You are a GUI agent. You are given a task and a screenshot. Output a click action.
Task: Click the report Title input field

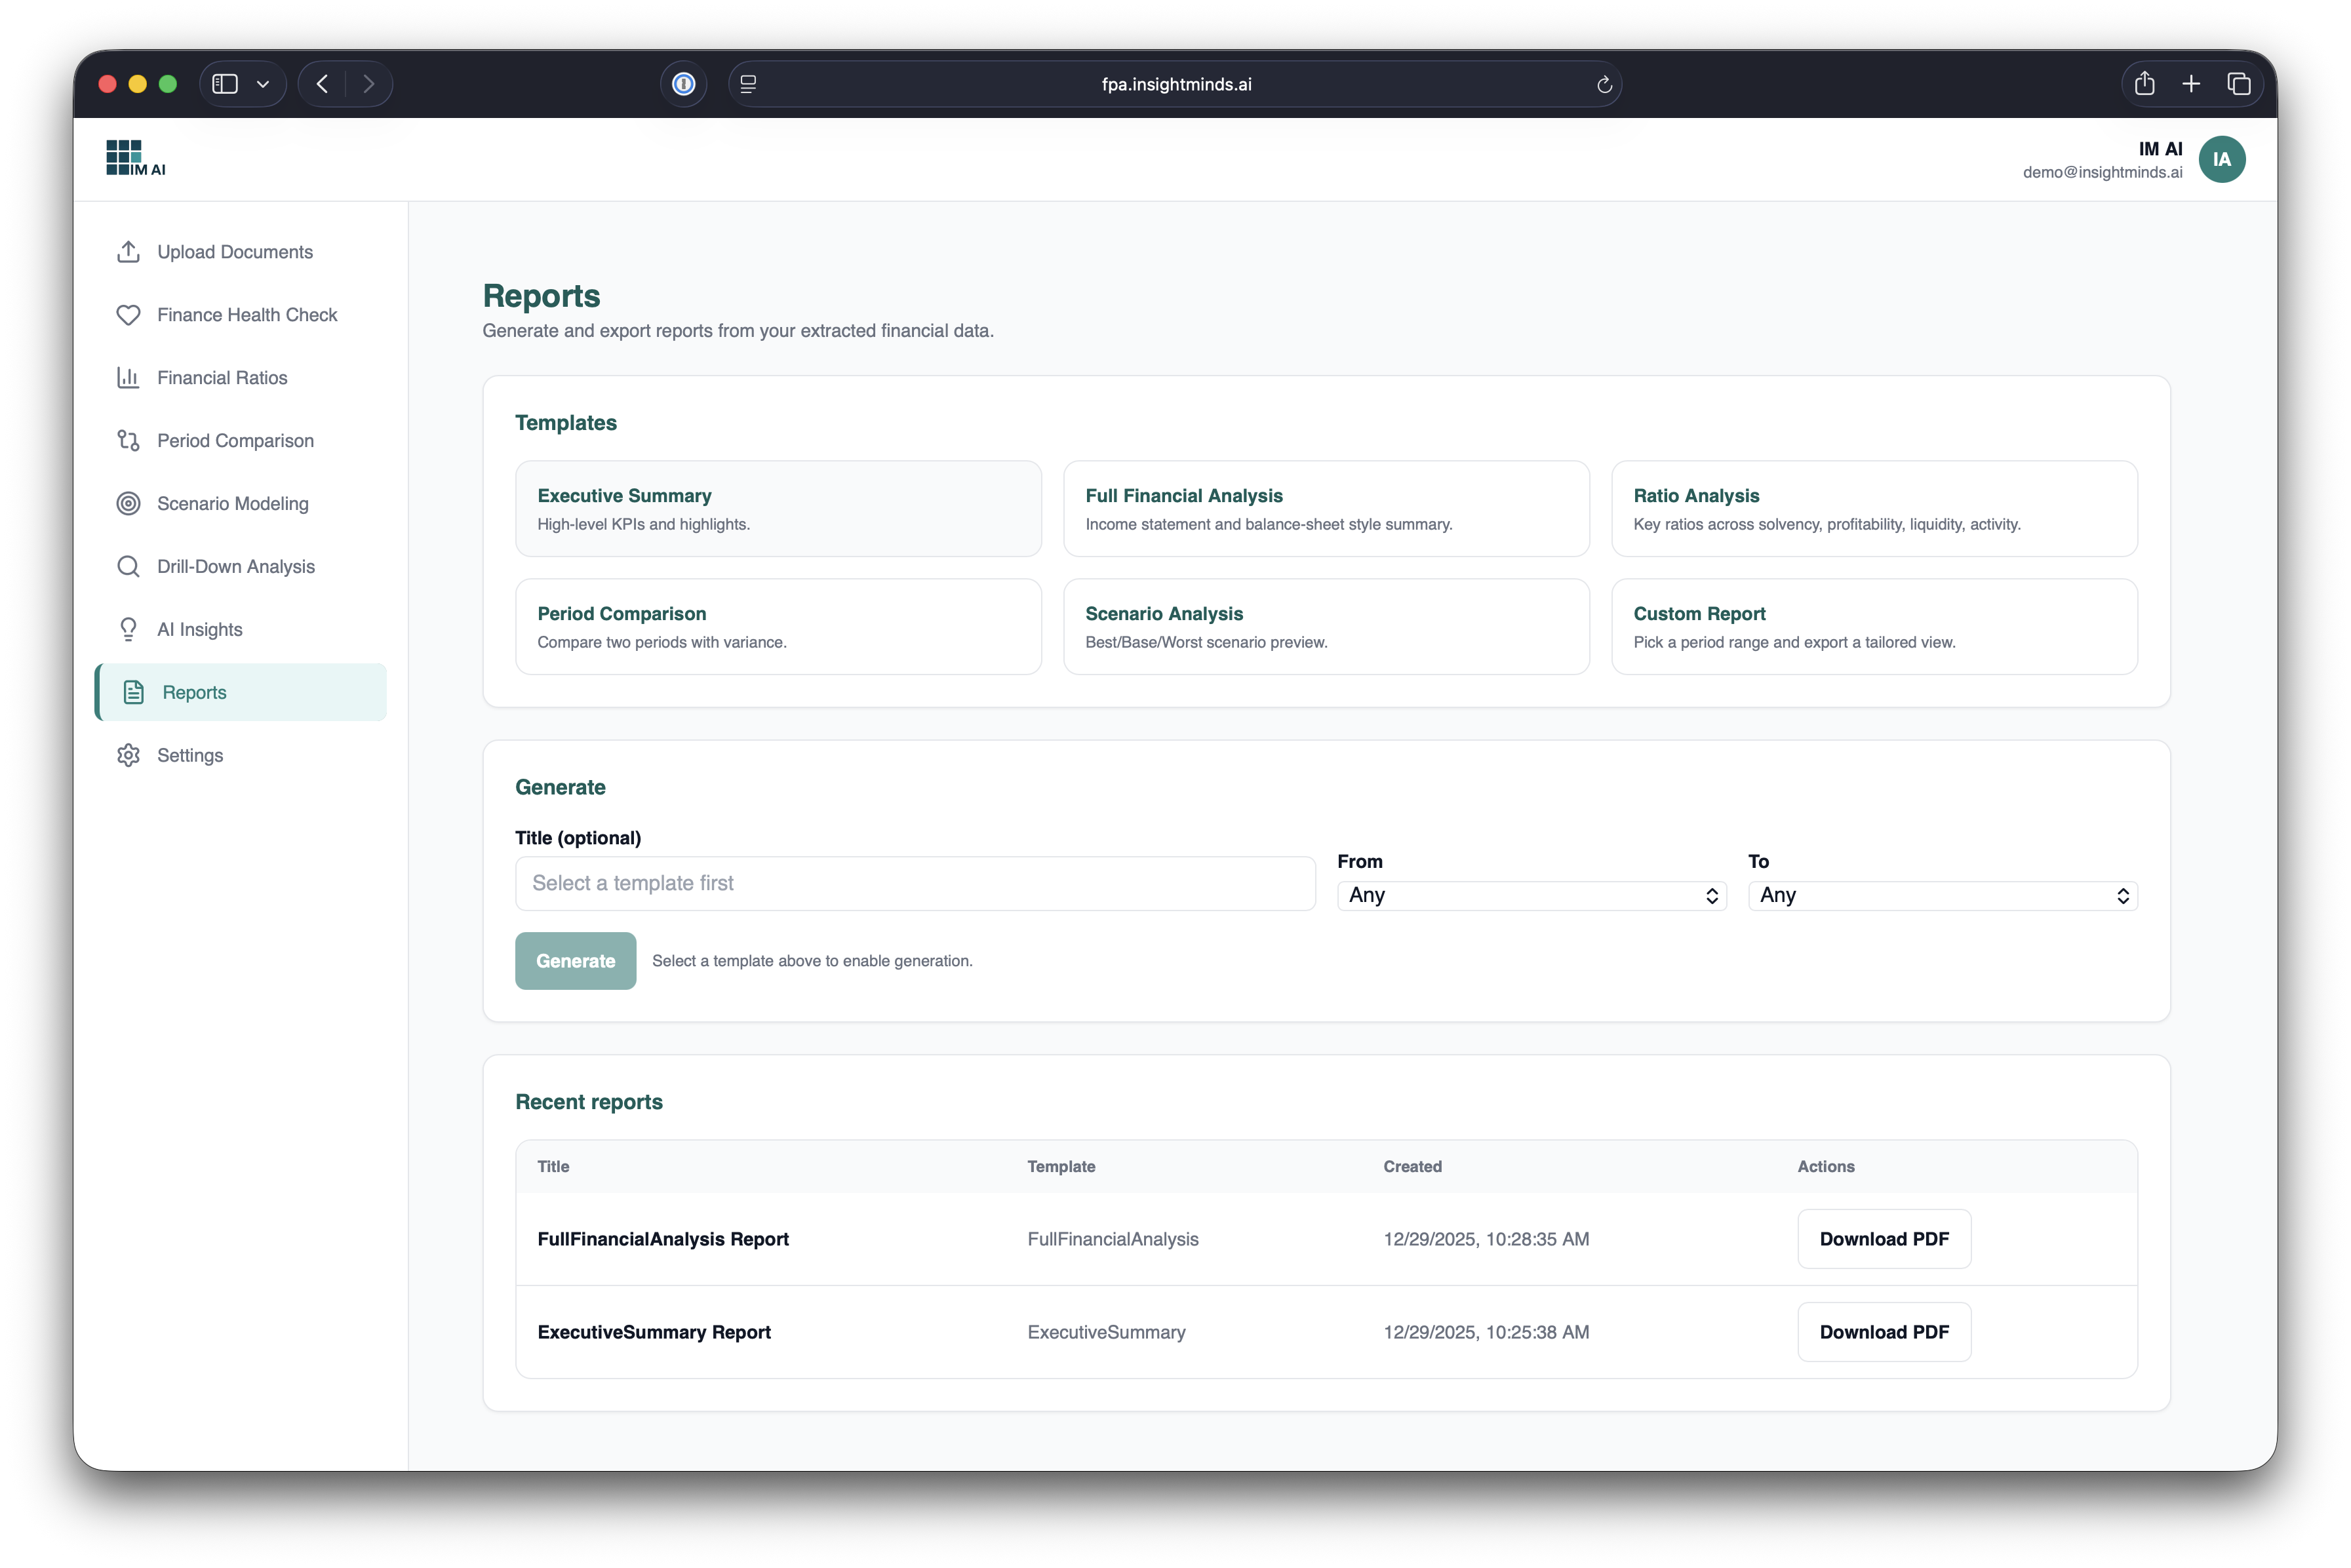point(914,883)
